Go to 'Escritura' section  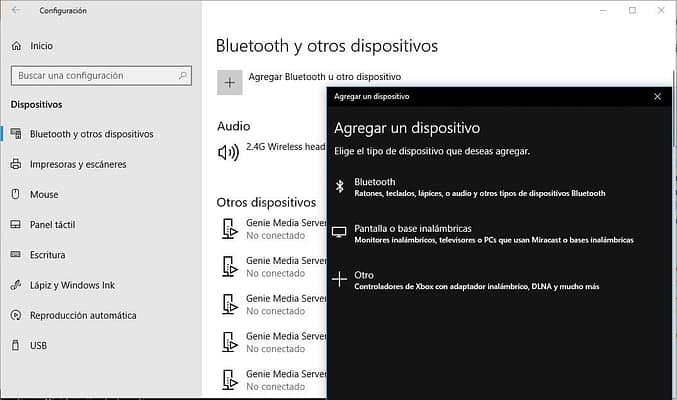[47, 255]
